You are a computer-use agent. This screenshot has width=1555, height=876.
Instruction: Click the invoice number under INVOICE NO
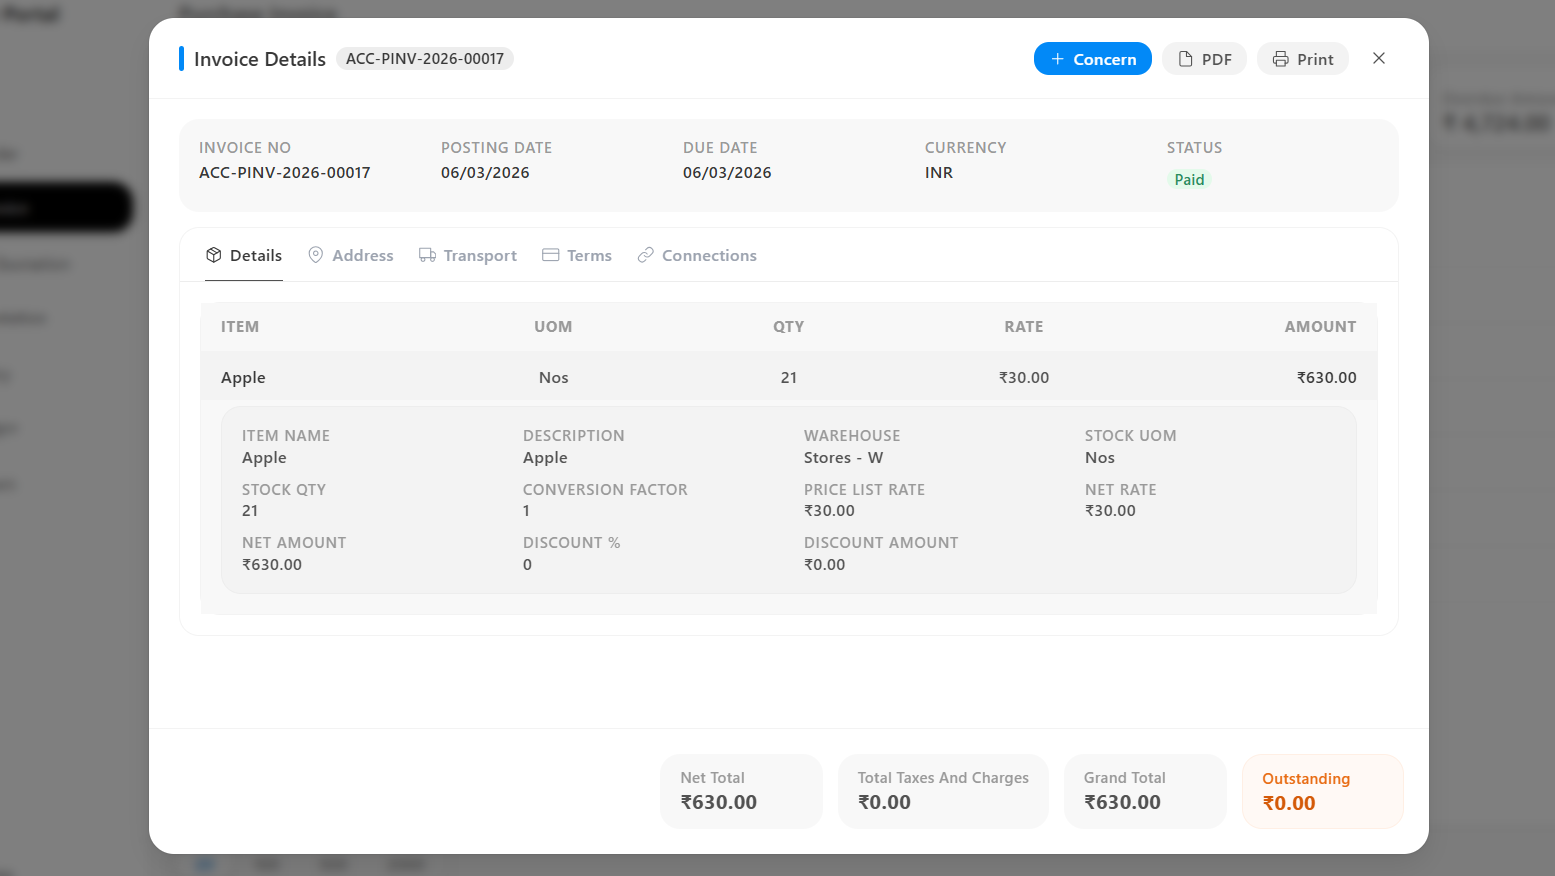click(285, 172)
